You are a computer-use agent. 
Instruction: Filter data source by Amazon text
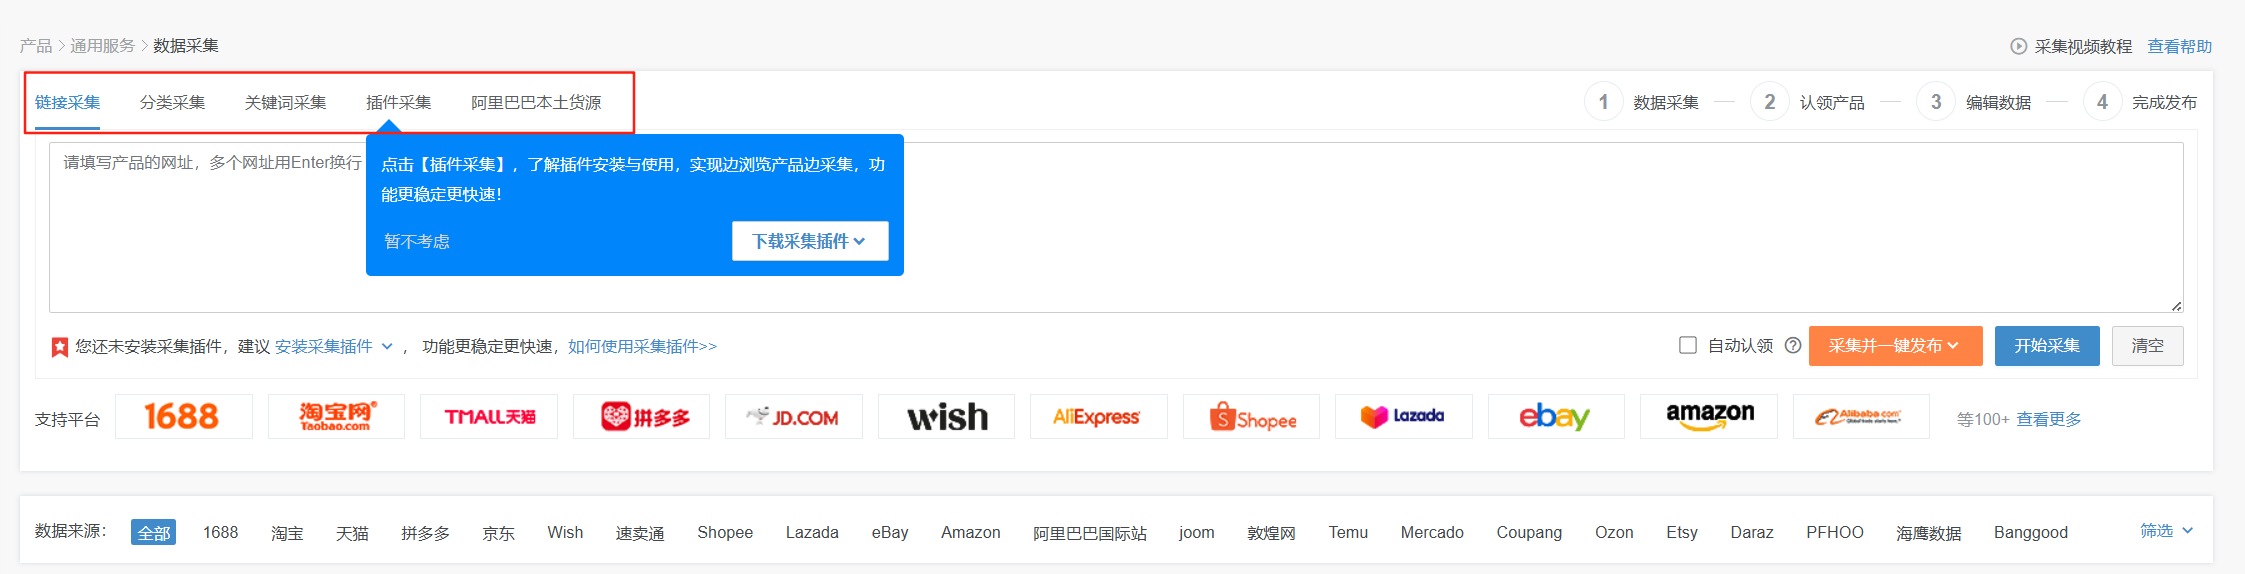click(x=970, y=532)
